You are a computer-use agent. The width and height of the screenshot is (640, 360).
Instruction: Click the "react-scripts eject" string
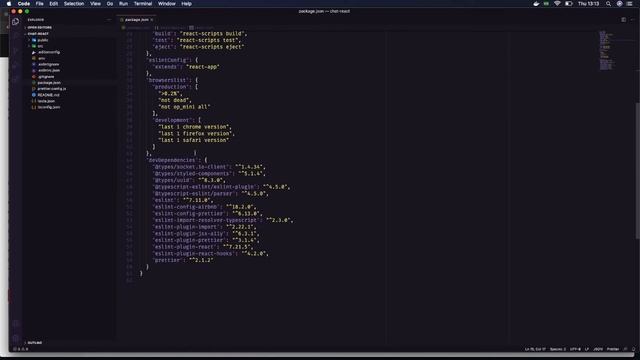coord(212,47)
